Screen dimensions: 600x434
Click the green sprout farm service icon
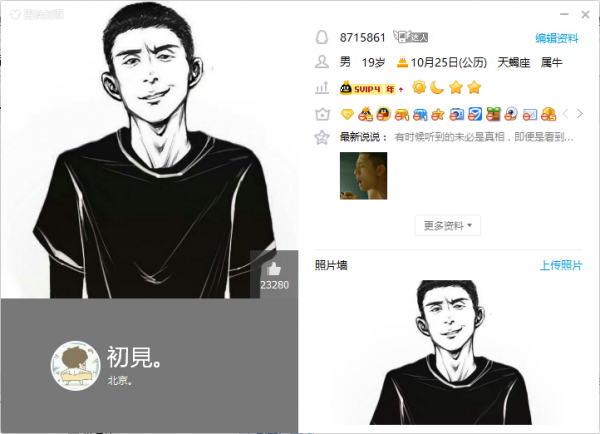(493, 114)
